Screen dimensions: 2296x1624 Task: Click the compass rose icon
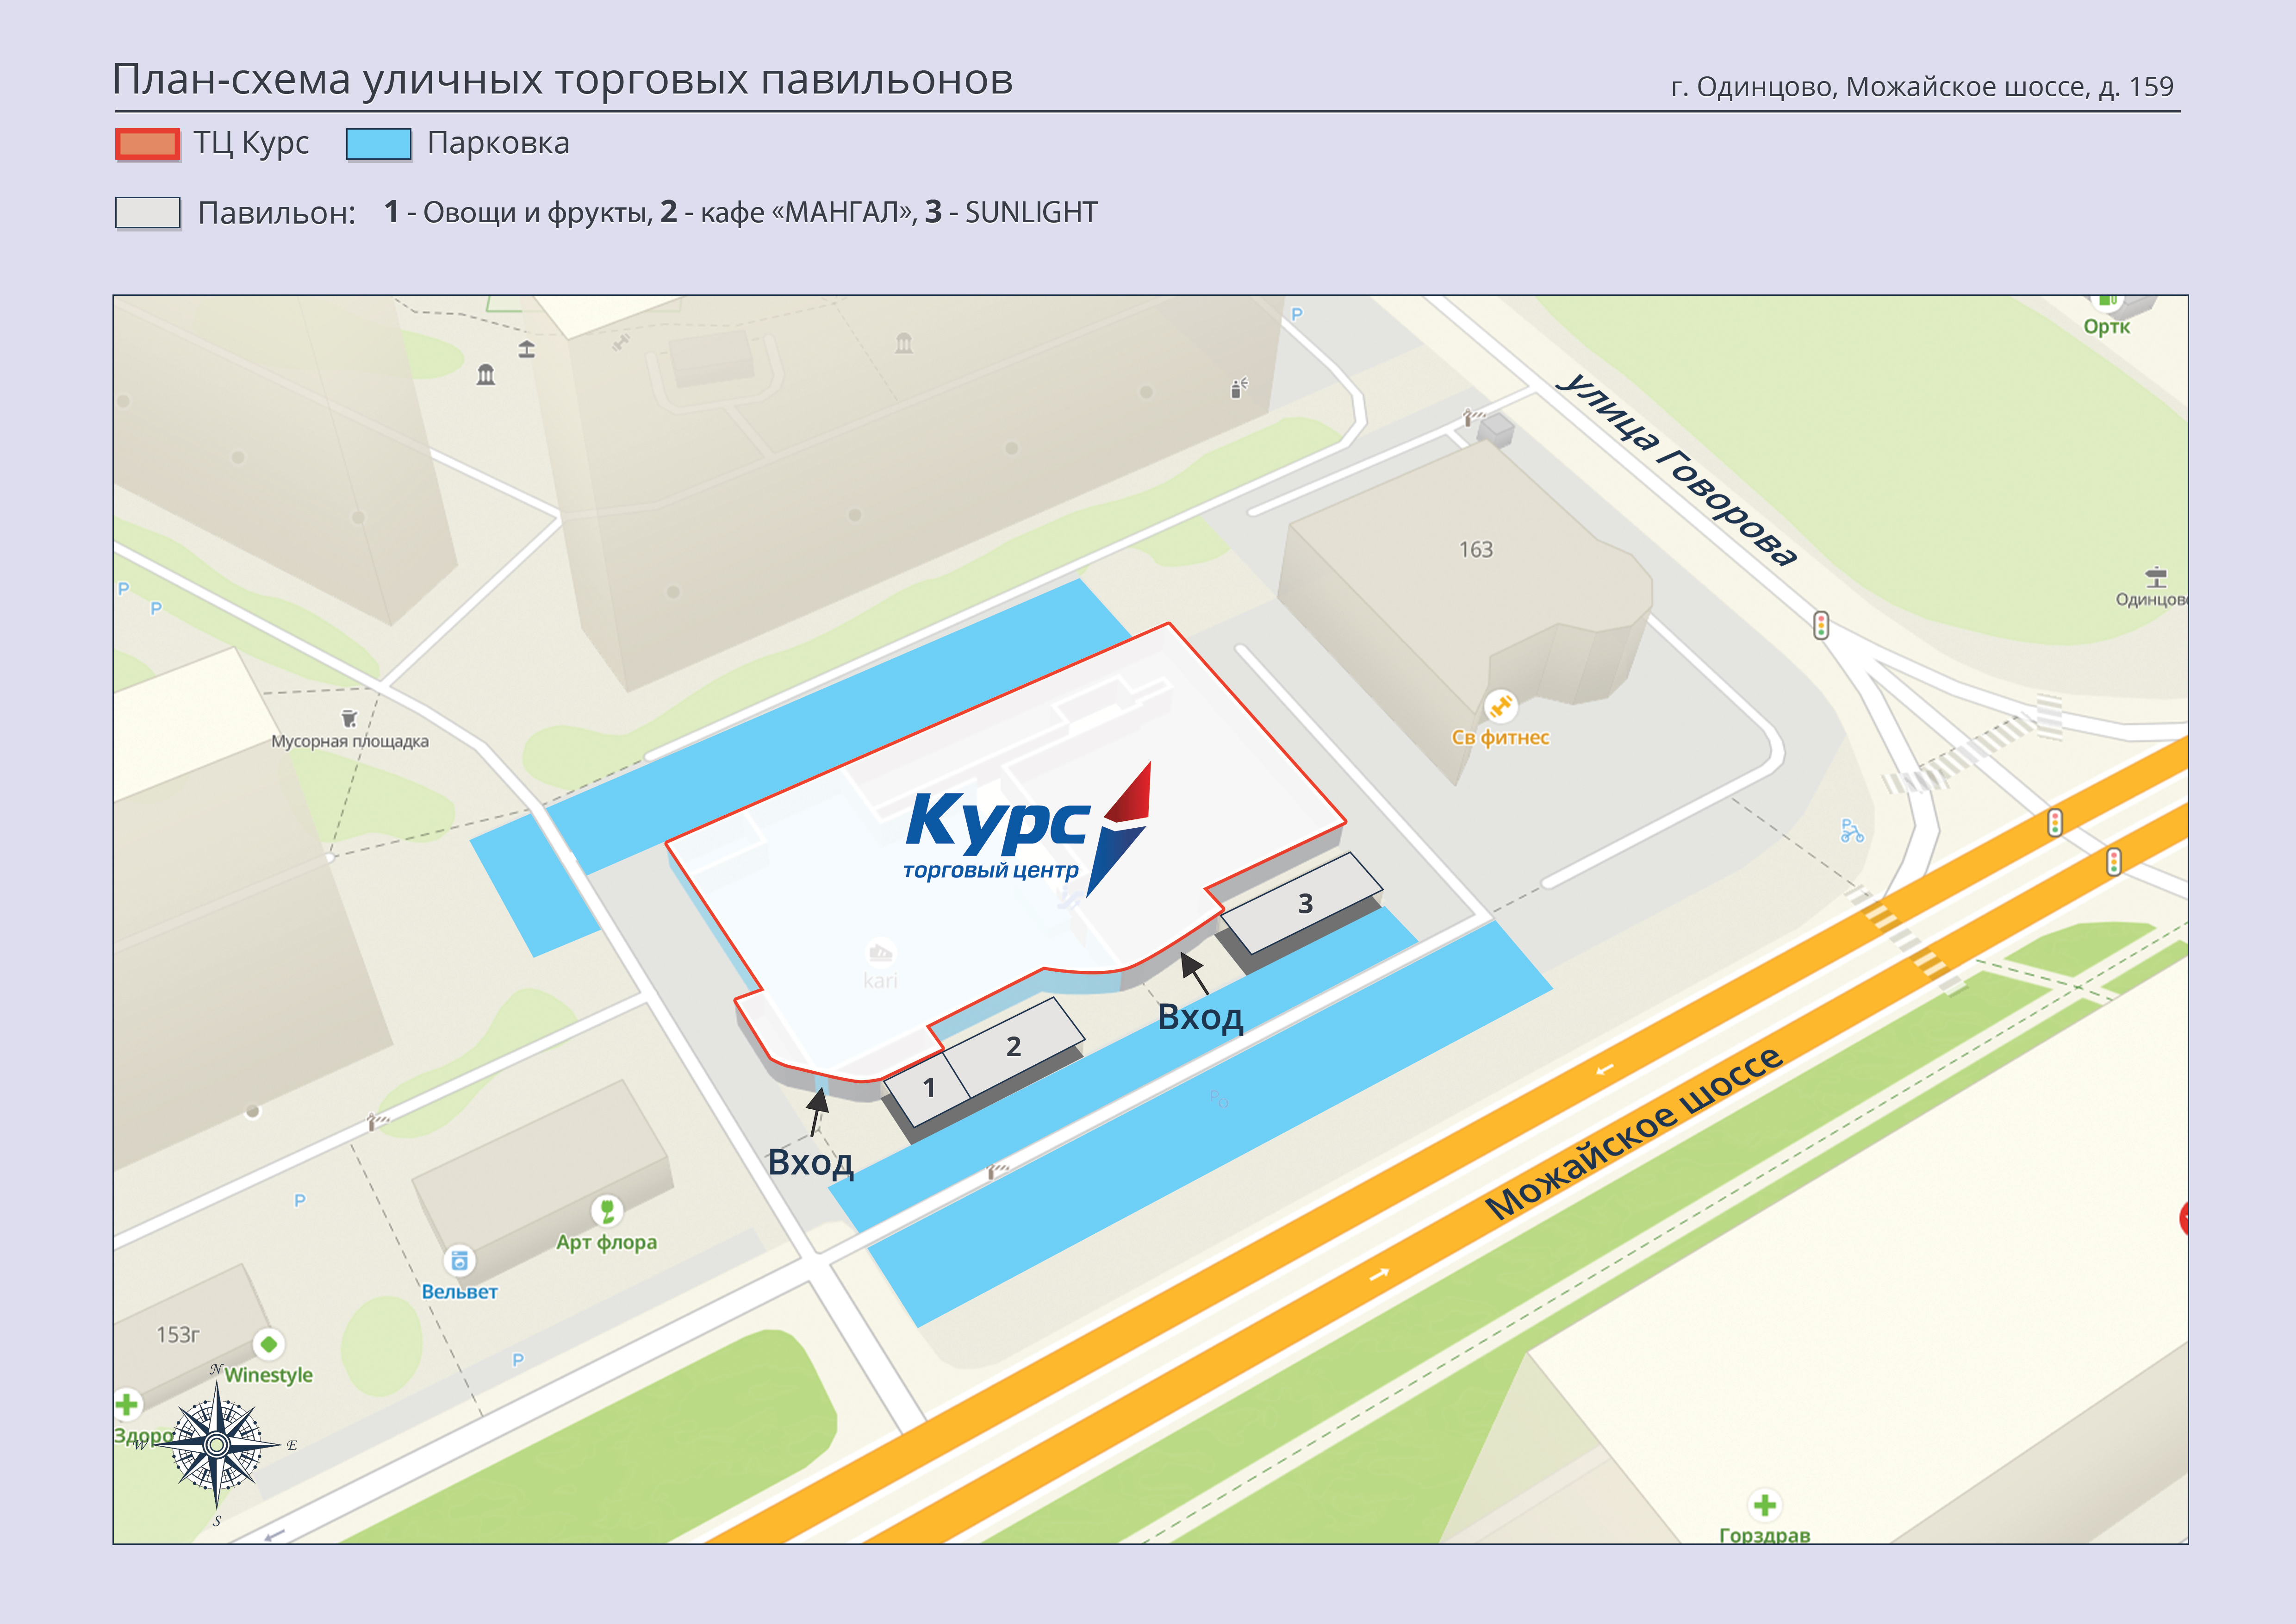tap(217, 1445)
